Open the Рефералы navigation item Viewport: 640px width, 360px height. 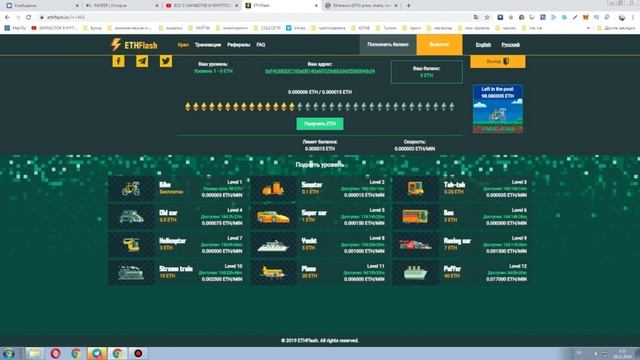pos(239,44)
